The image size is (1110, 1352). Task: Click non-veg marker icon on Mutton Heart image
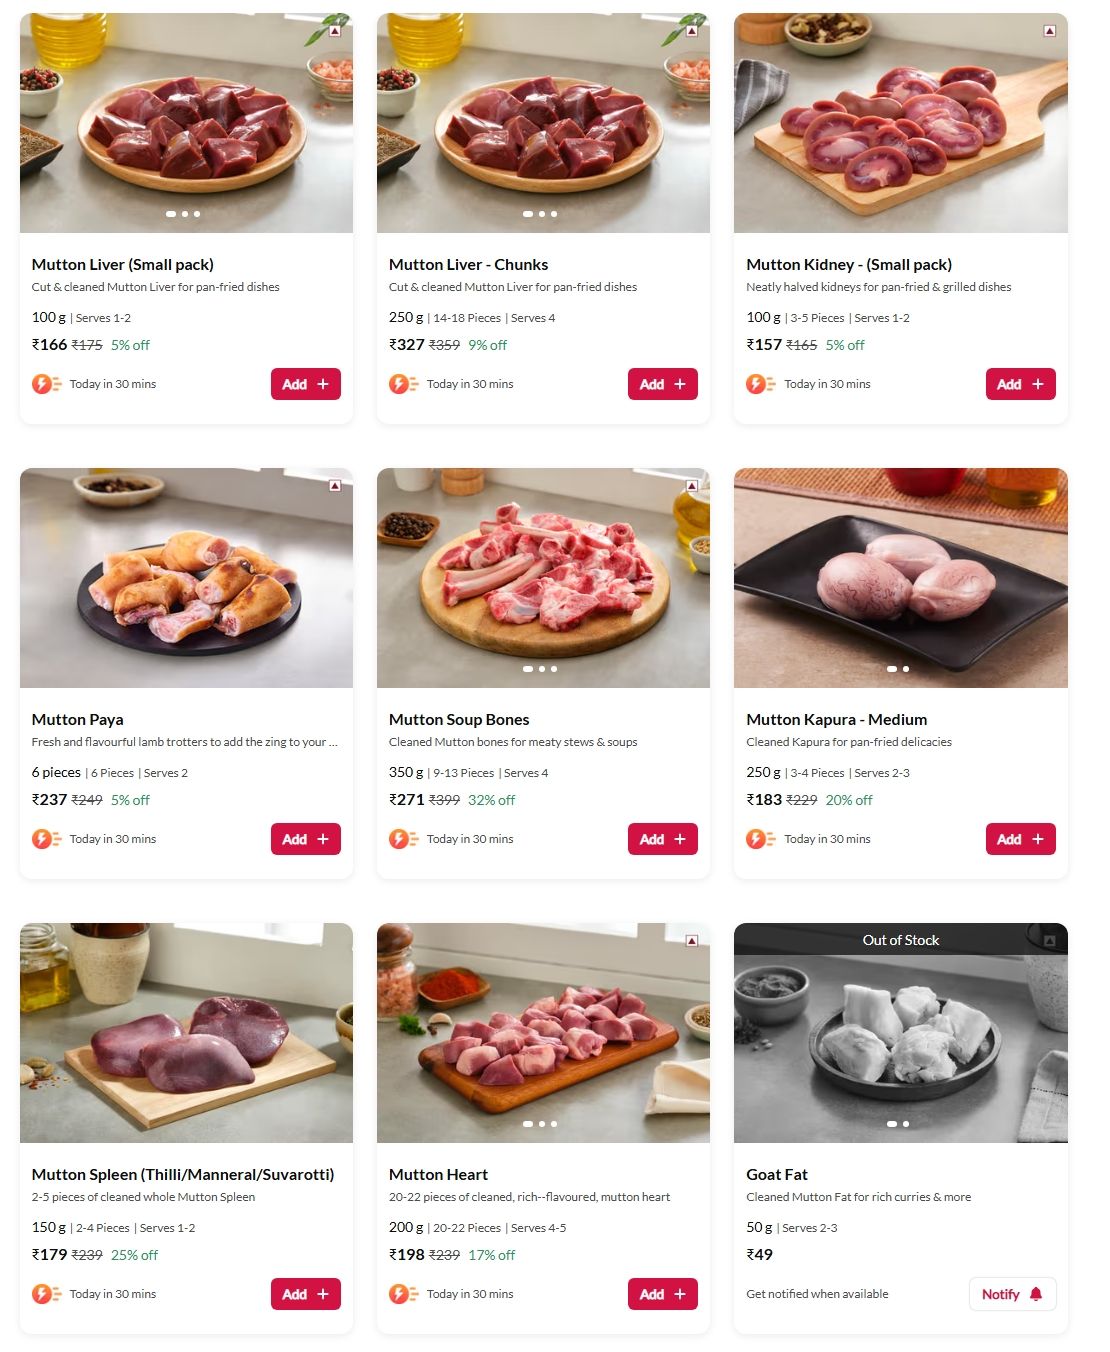tap(692, 941)
